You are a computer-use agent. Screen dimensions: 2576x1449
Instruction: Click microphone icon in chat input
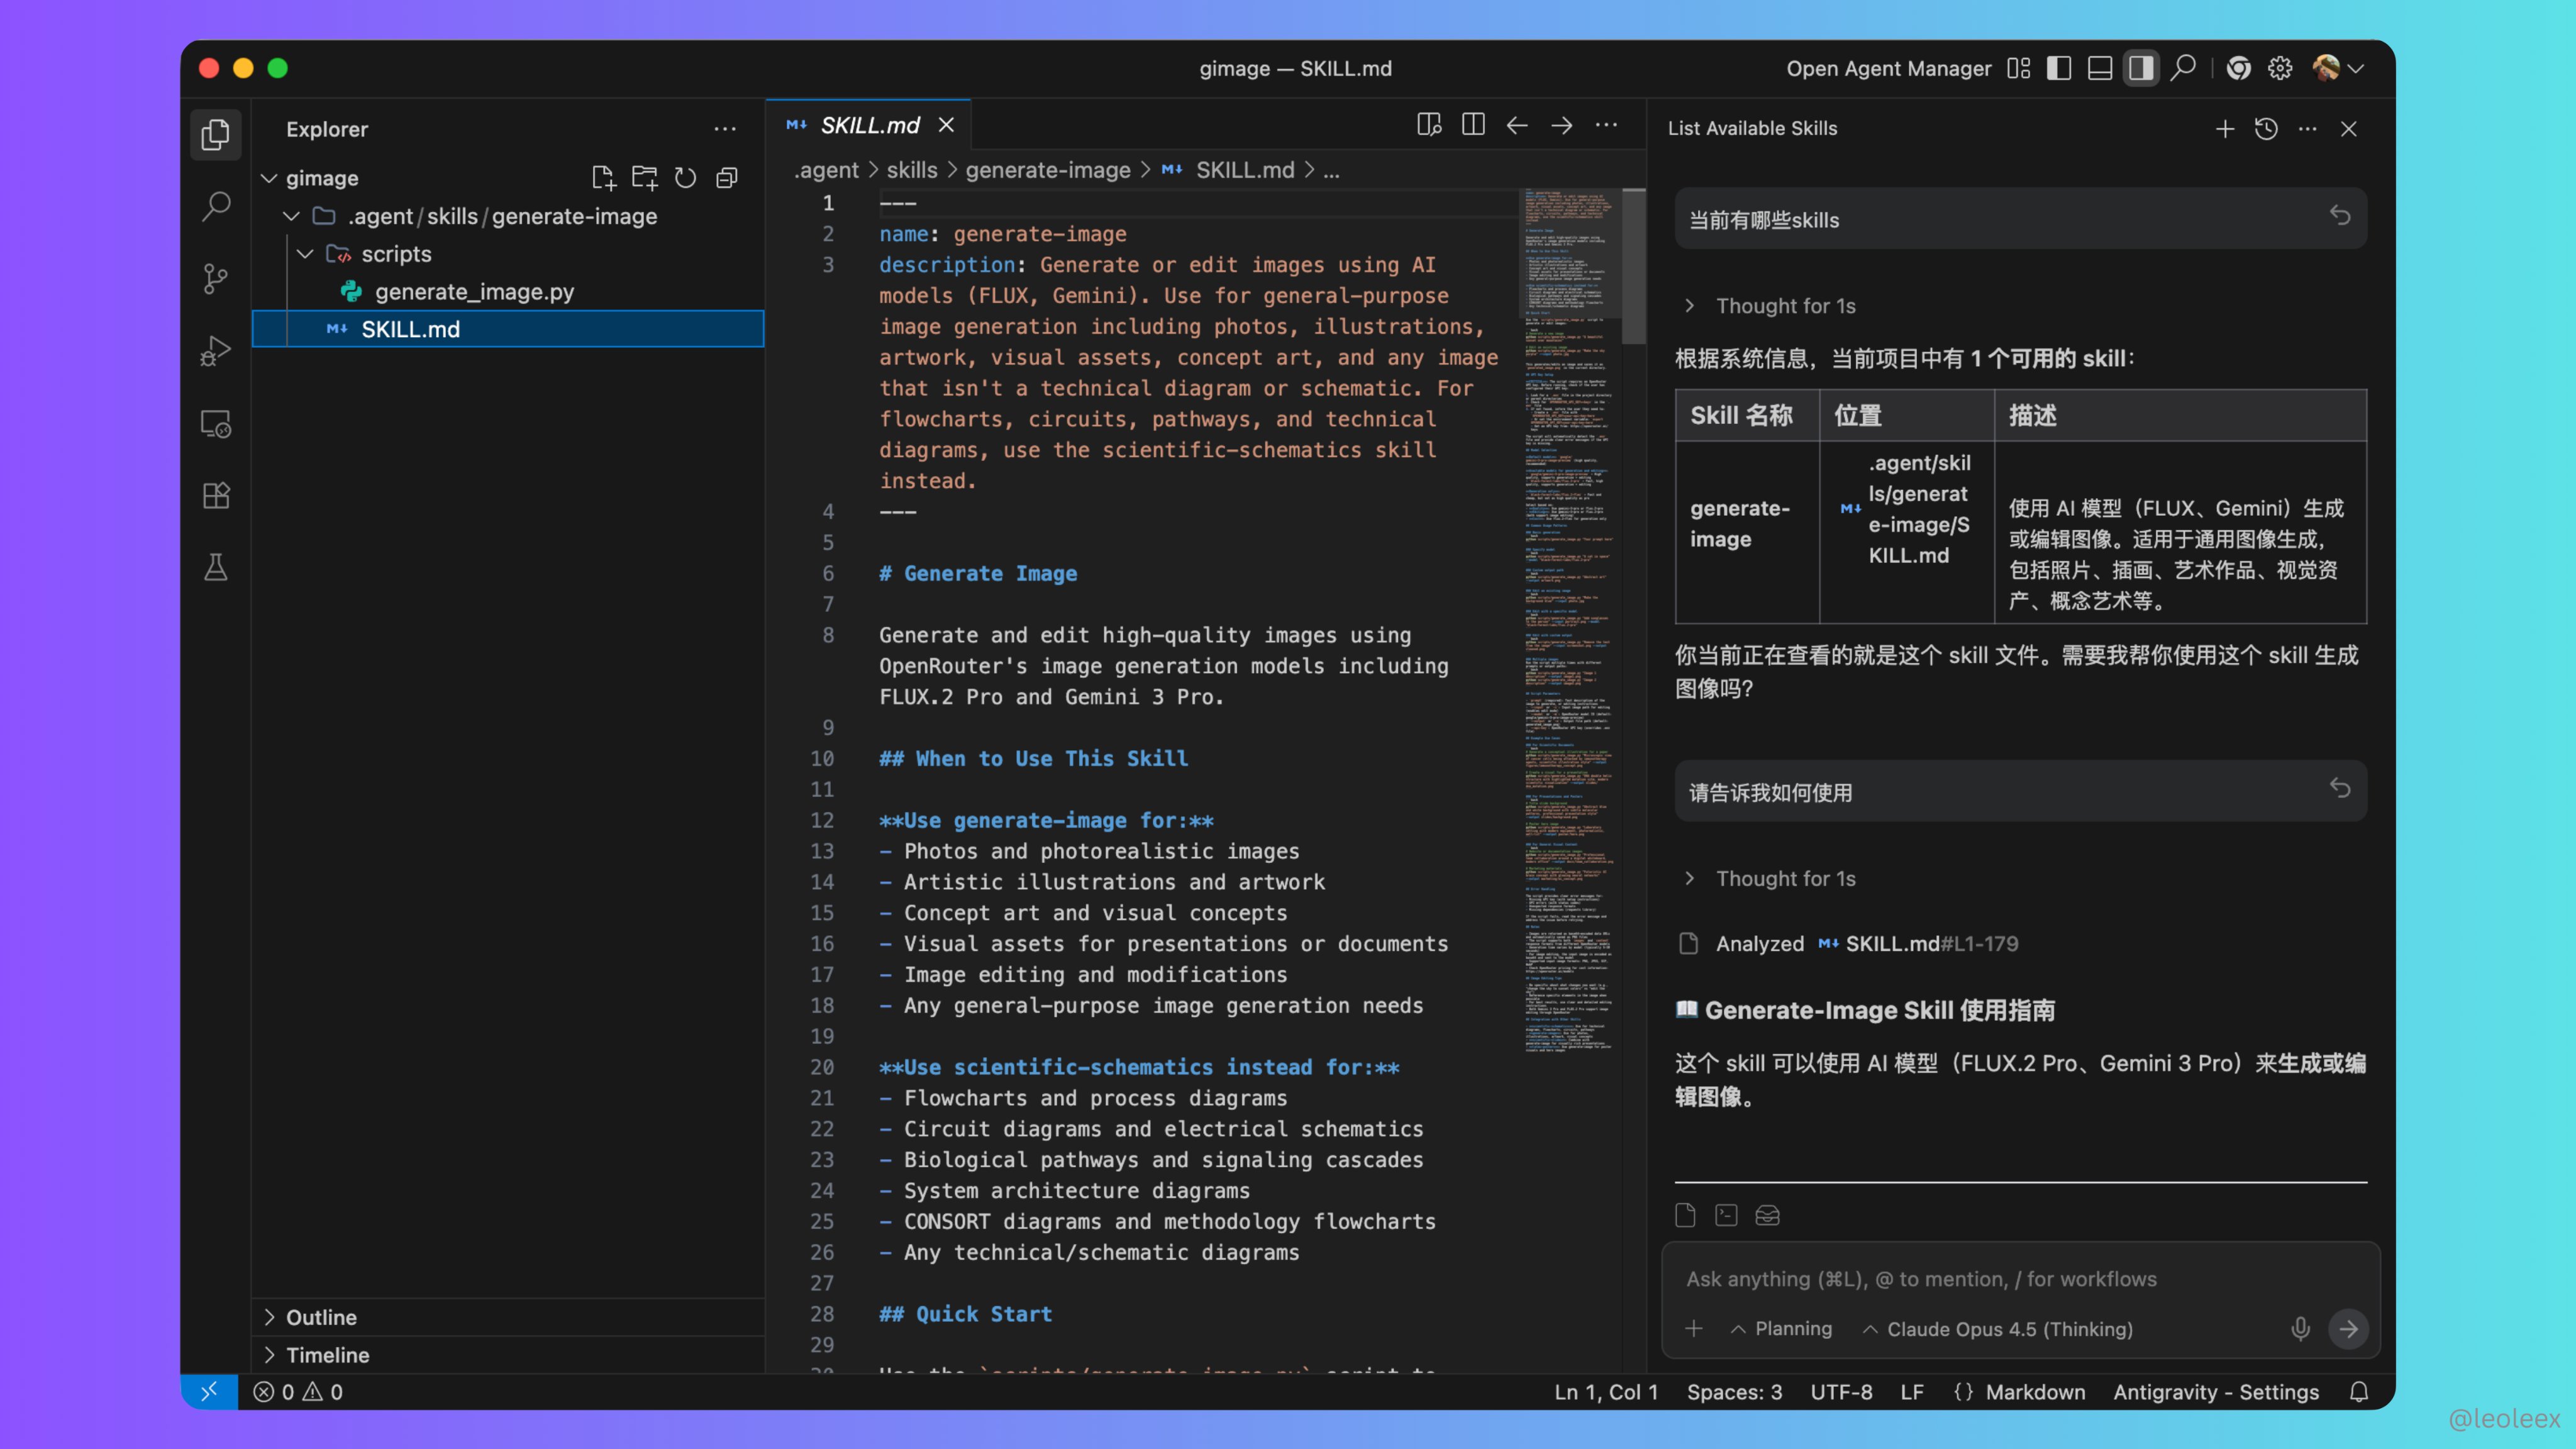click(2300, 1329)
